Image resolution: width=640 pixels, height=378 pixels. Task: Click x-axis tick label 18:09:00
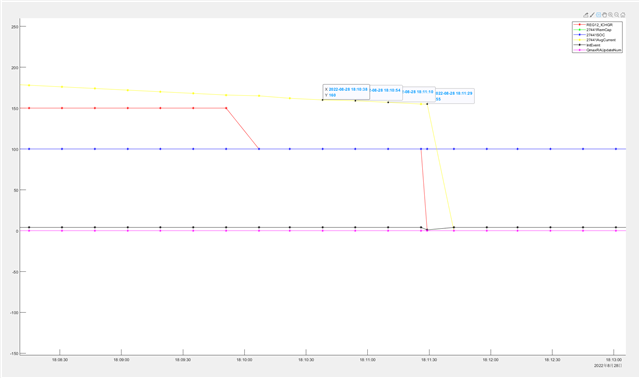tap(121, 360)
